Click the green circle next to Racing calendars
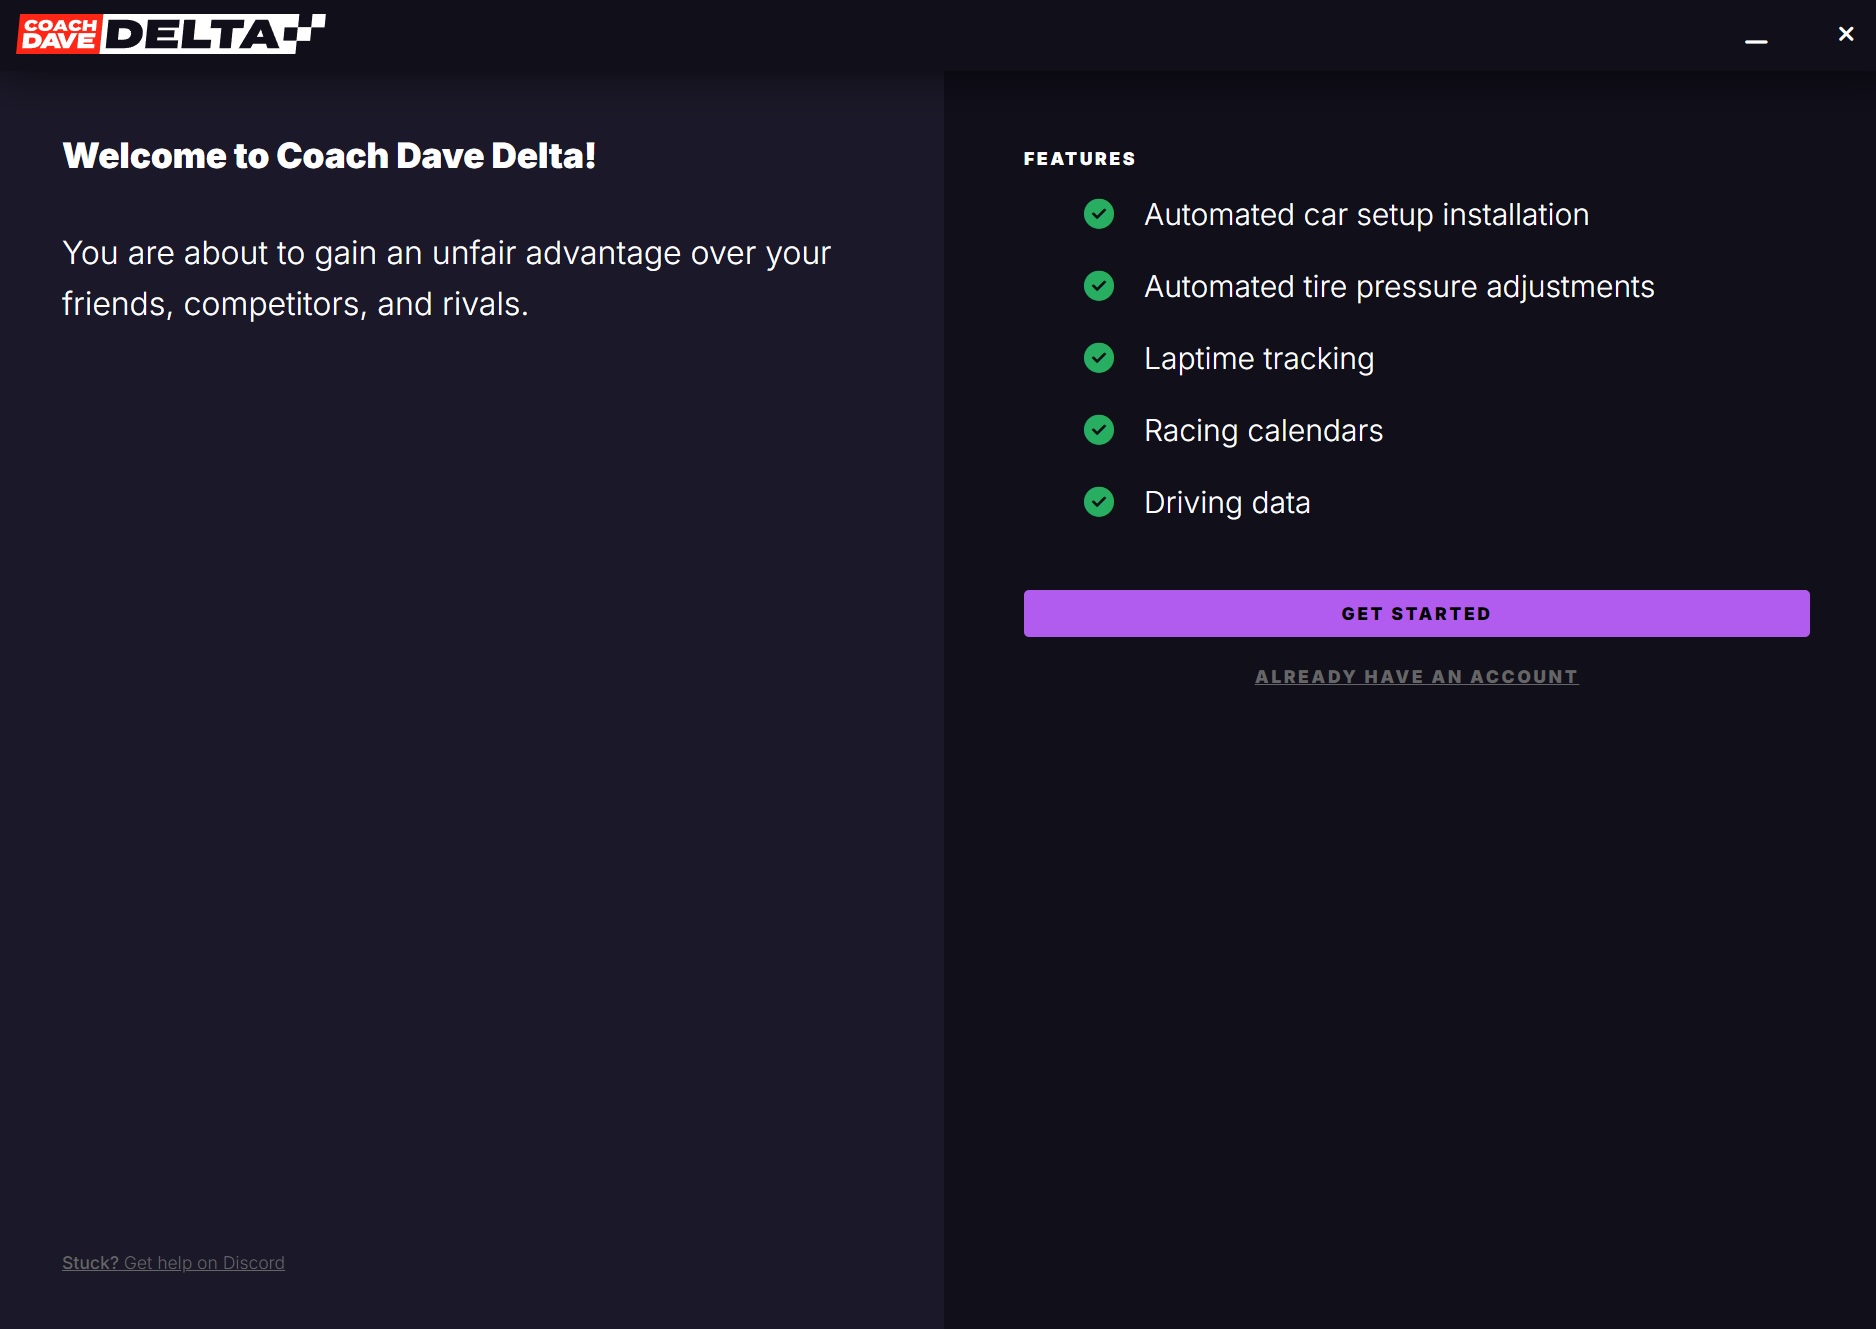The image size is (1876, 1329). coord(1100,431)
